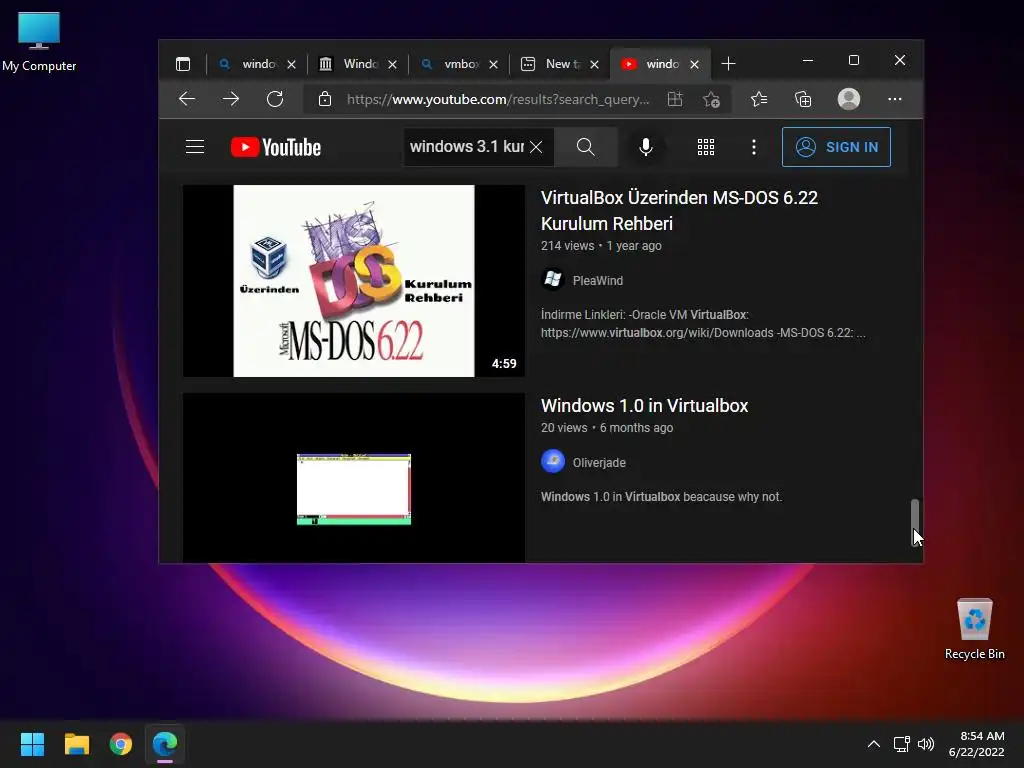
Task: Search with your voice microphone
Action: tap(646, 147)
